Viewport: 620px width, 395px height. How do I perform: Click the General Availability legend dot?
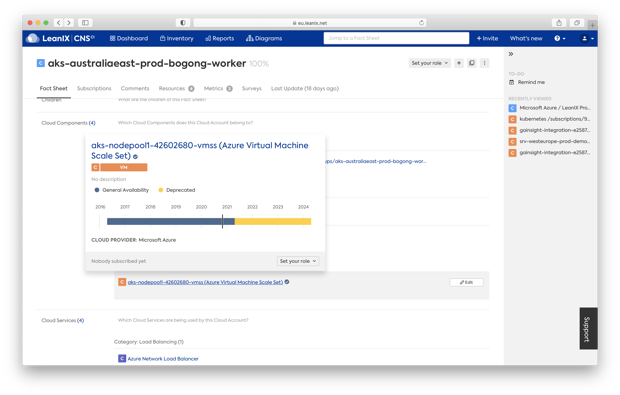click(x=97, y=190)
